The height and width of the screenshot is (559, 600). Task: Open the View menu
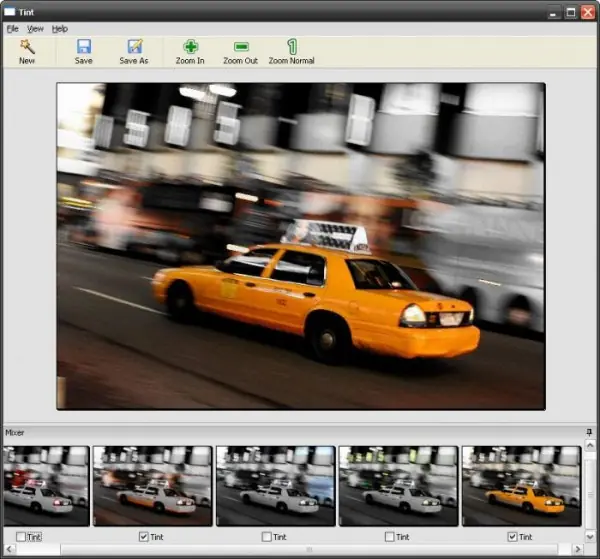(x=35, y=29)
